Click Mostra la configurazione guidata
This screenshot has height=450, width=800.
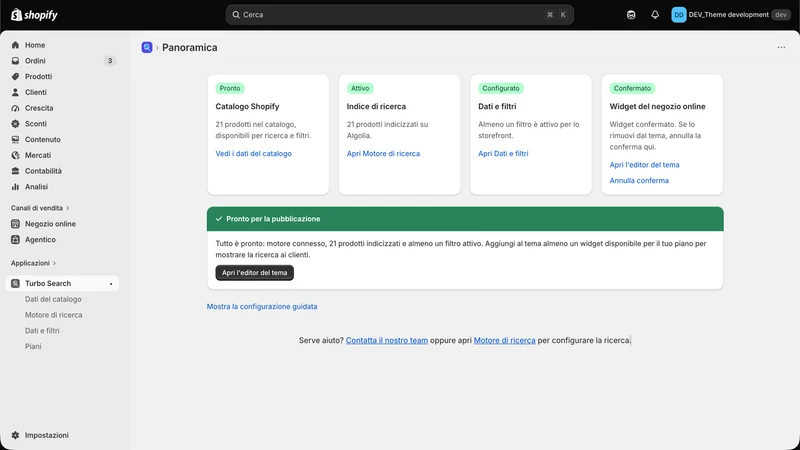point(262,307)
